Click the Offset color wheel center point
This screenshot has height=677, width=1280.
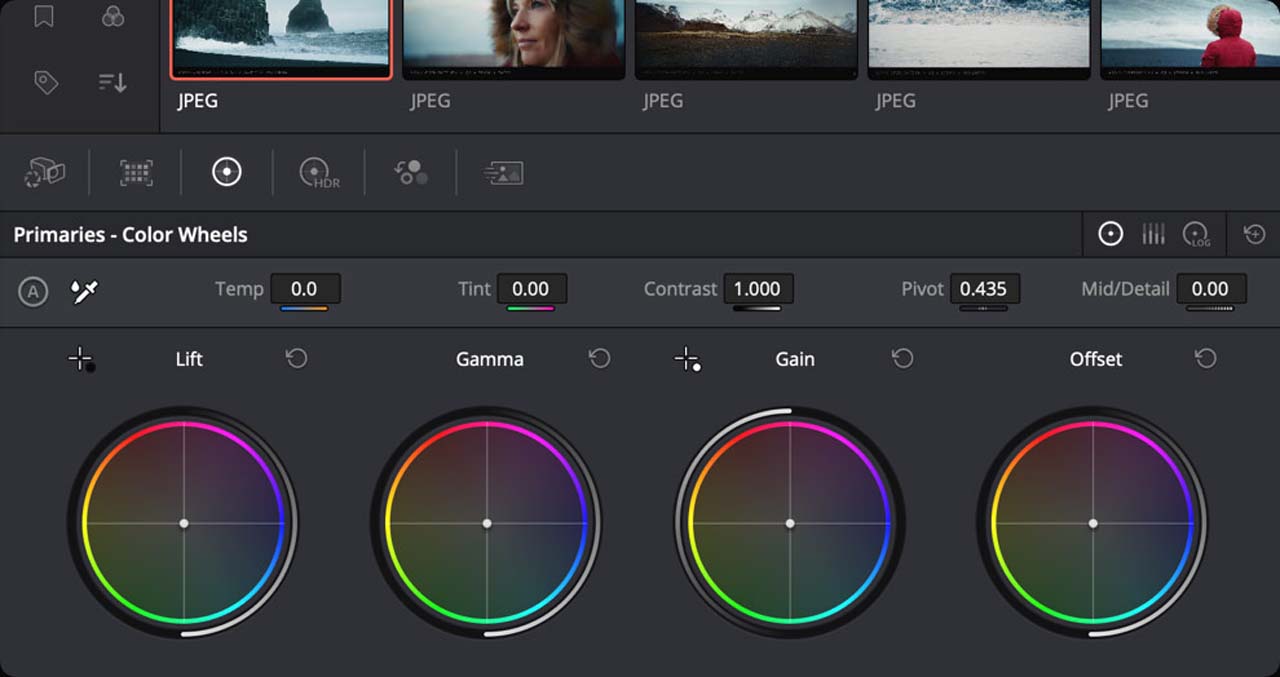click(x=1093, y=523)
